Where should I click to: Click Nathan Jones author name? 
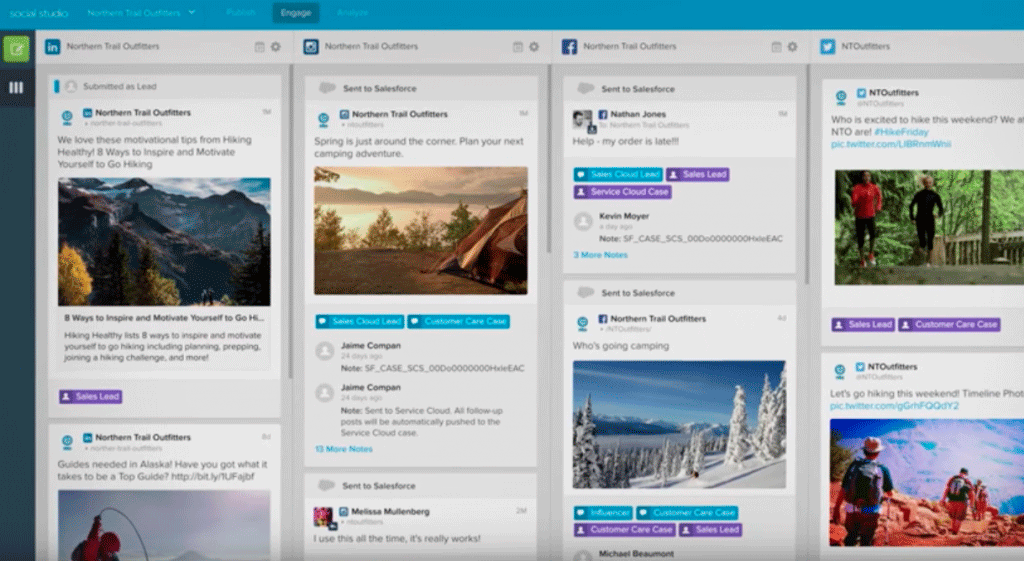(638, 114)
